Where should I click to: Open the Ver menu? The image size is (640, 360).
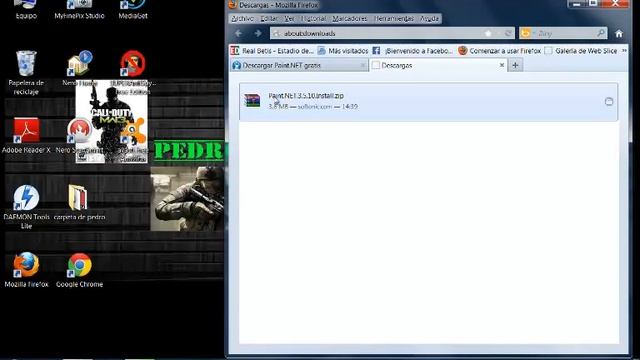coord(289,19)
